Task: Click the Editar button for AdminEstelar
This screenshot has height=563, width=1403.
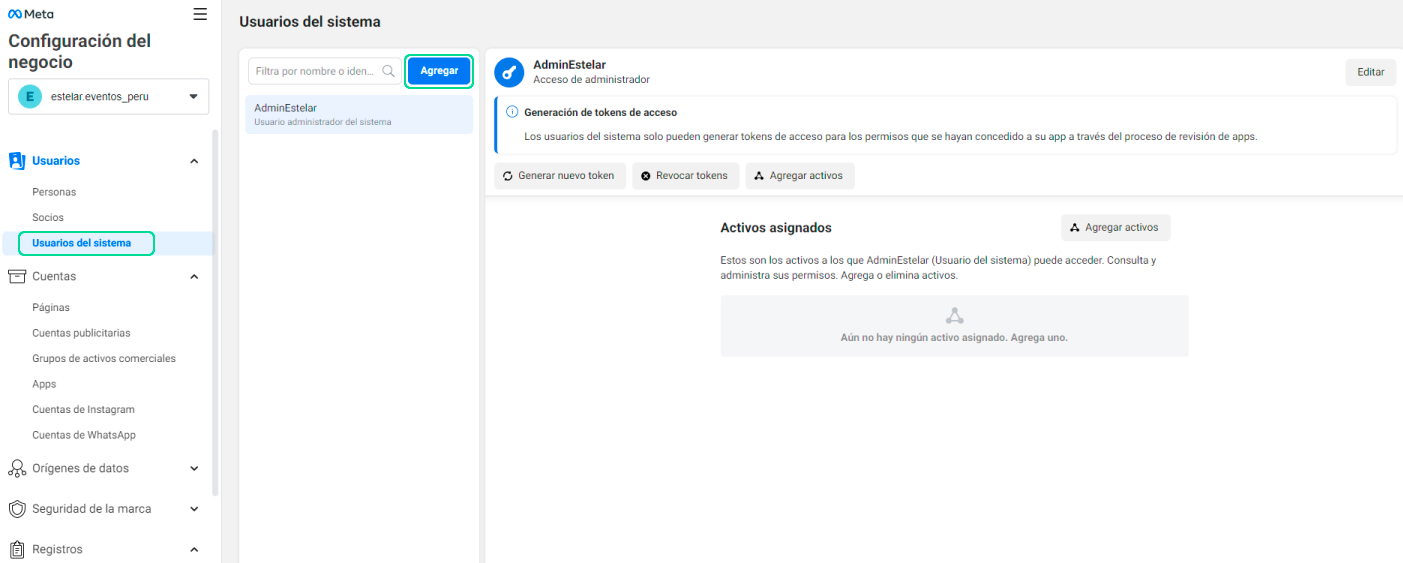Action: pos(1370,72)
